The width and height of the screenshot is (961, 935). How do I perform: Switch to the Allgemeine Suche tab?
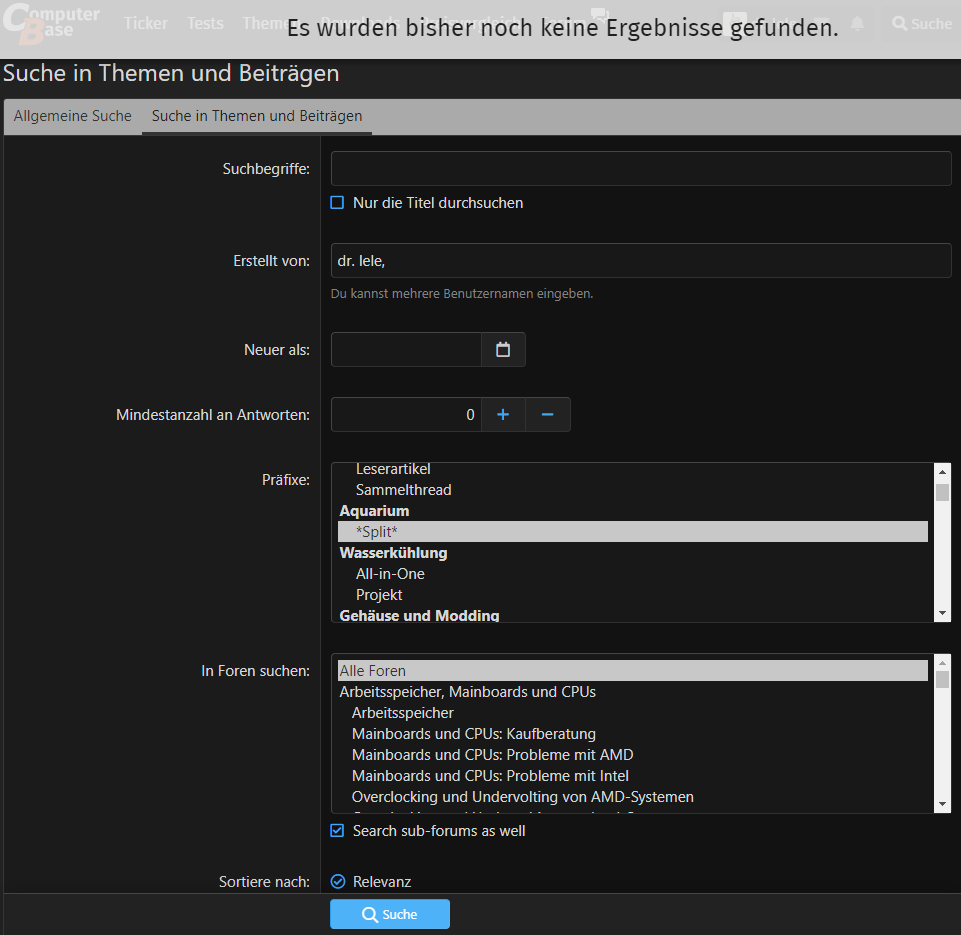(x=73, y=116)
